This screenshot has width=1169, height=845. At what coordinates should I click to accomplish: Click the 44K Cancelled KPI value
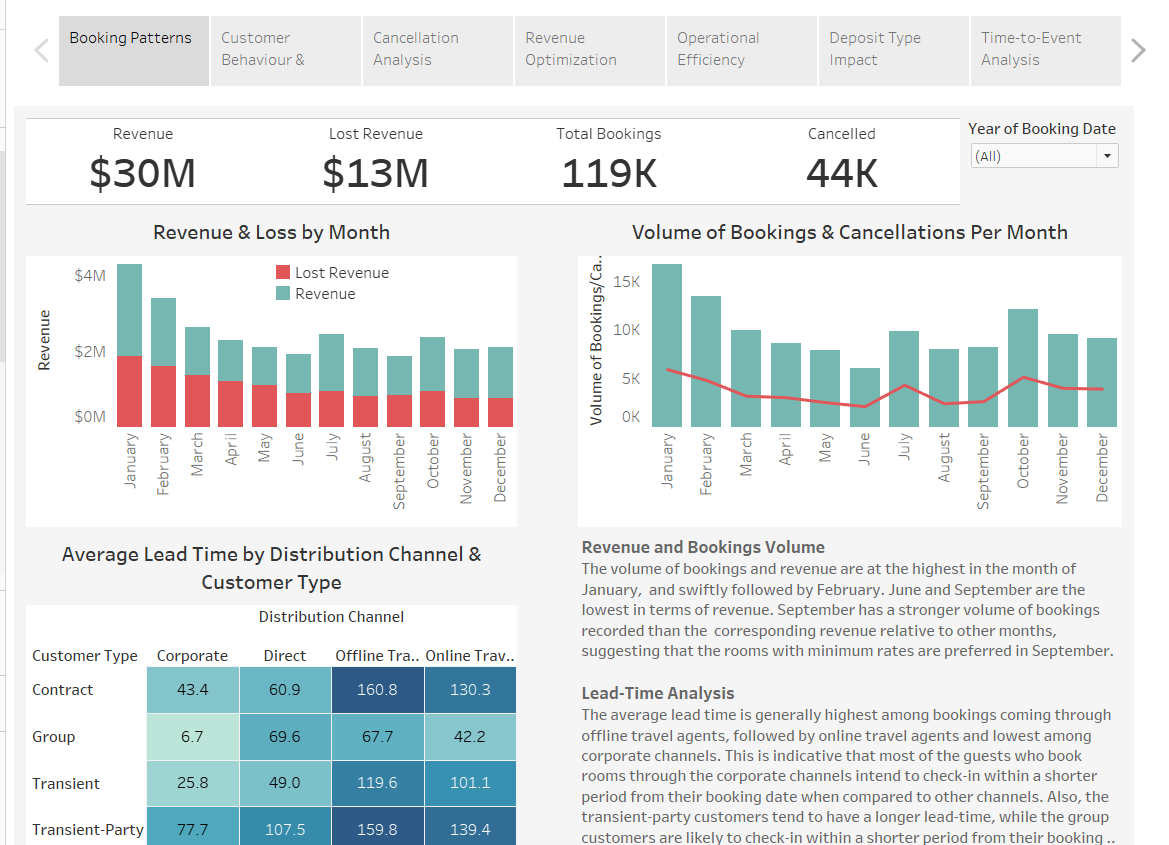coord(841,174)
